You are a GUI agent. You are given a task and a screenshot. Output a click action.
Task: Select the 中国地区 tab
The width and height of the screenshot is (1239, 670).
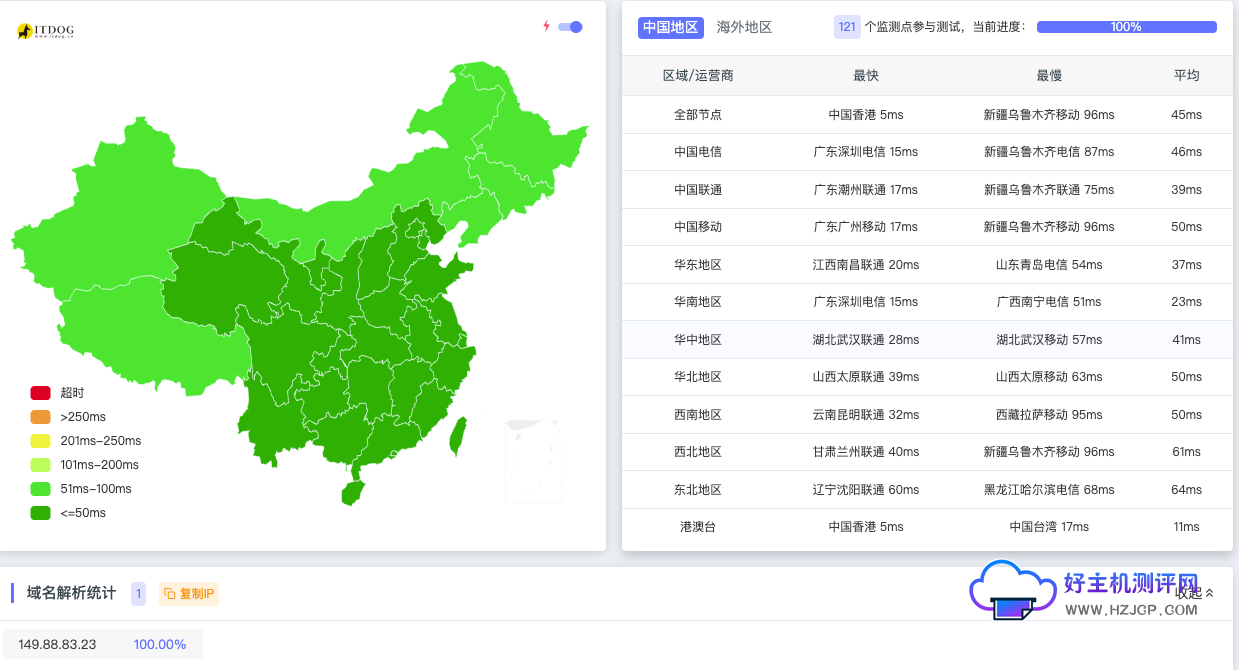click(670, 27)
